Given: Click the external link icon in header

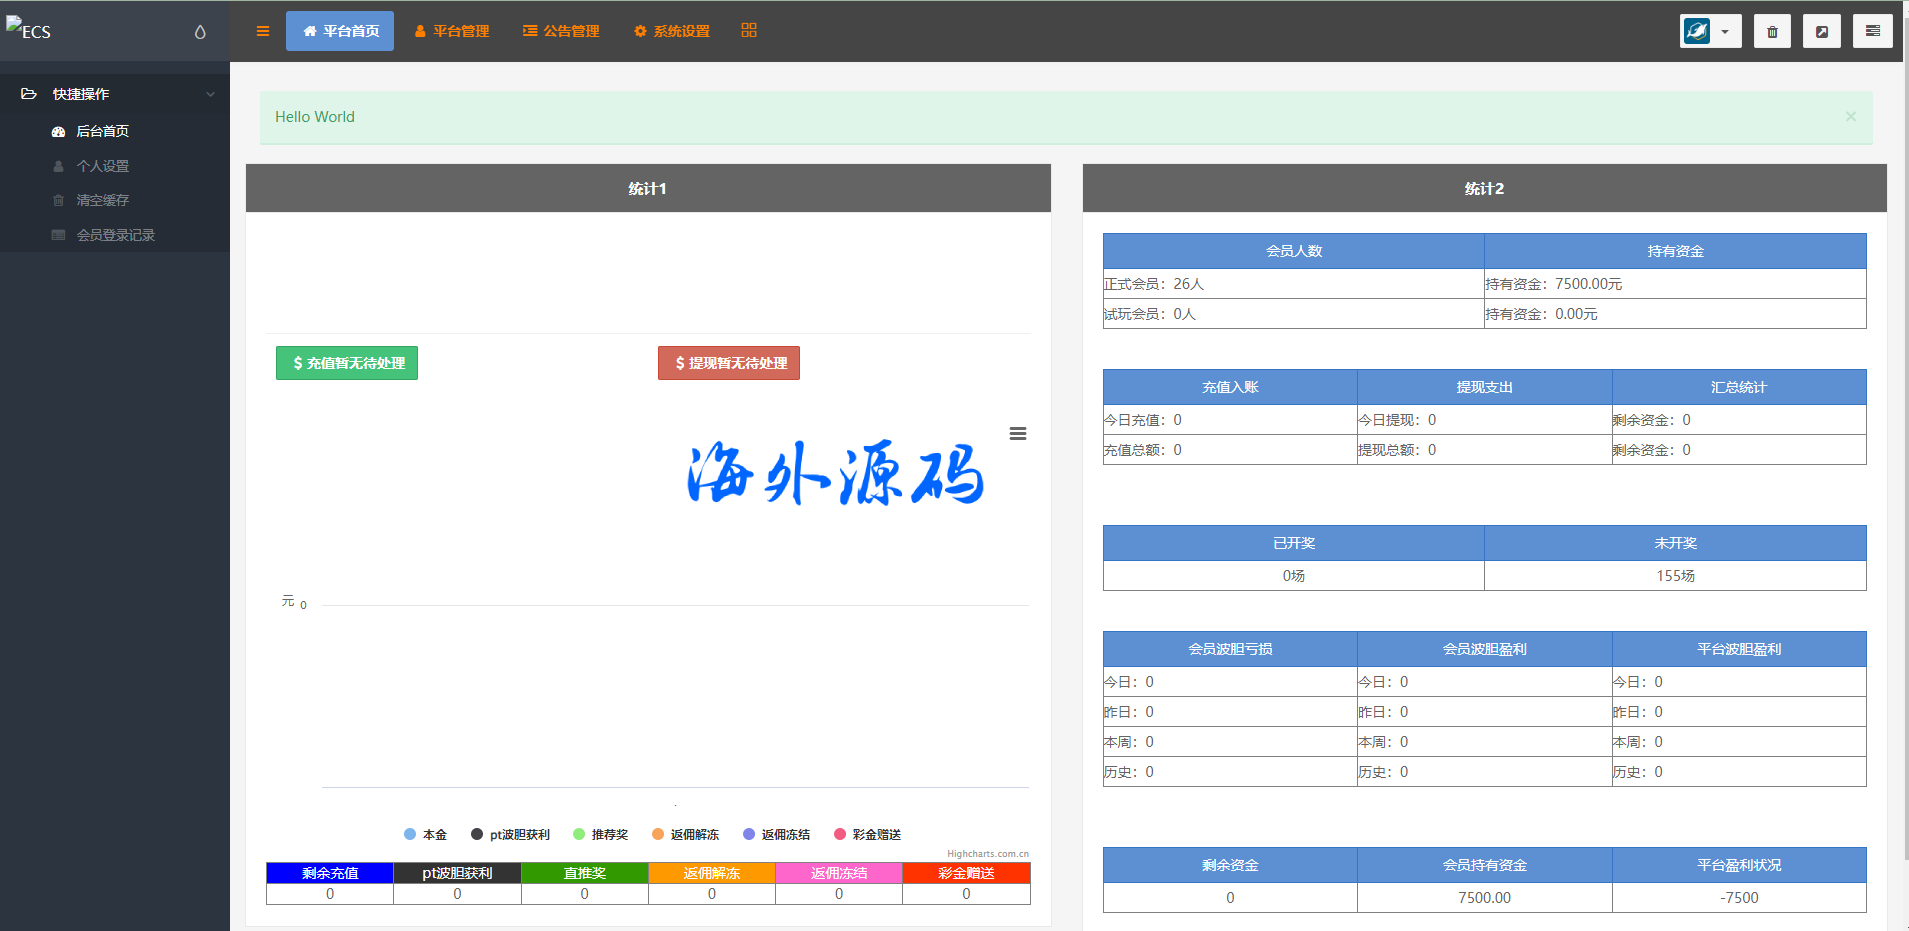Looking at the screenshot, I should [1821, 32].
